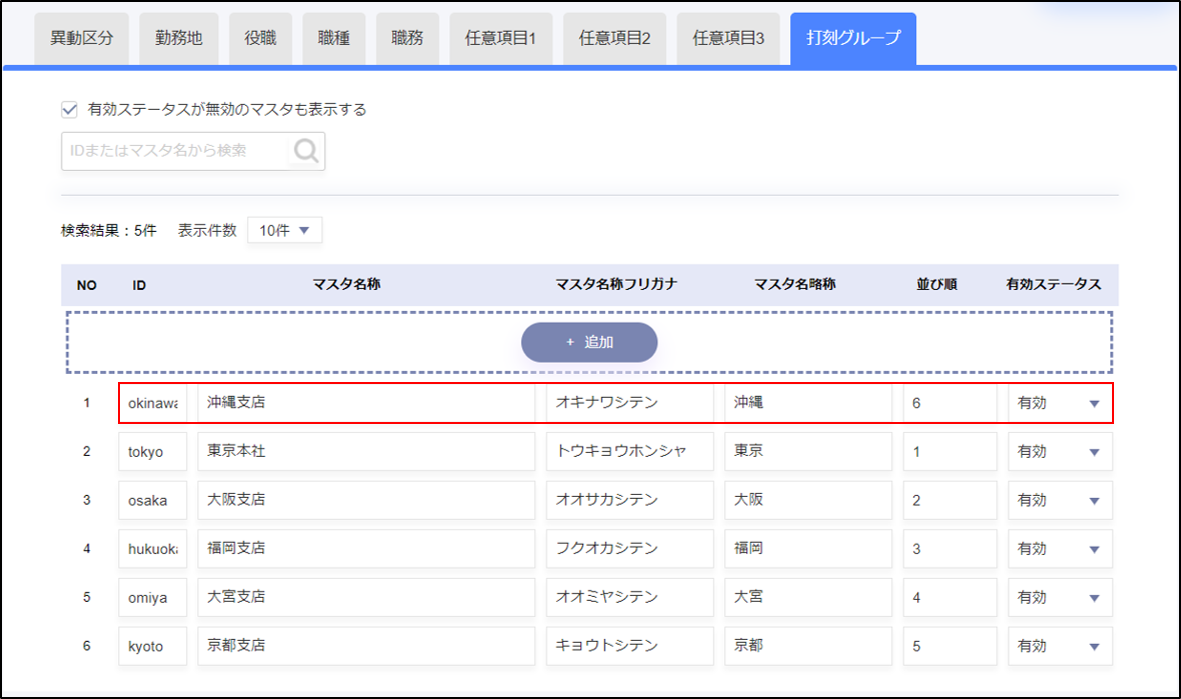The image size is (1181, 699).
Task: Select the 役職 tab
Action: [261, 39]
